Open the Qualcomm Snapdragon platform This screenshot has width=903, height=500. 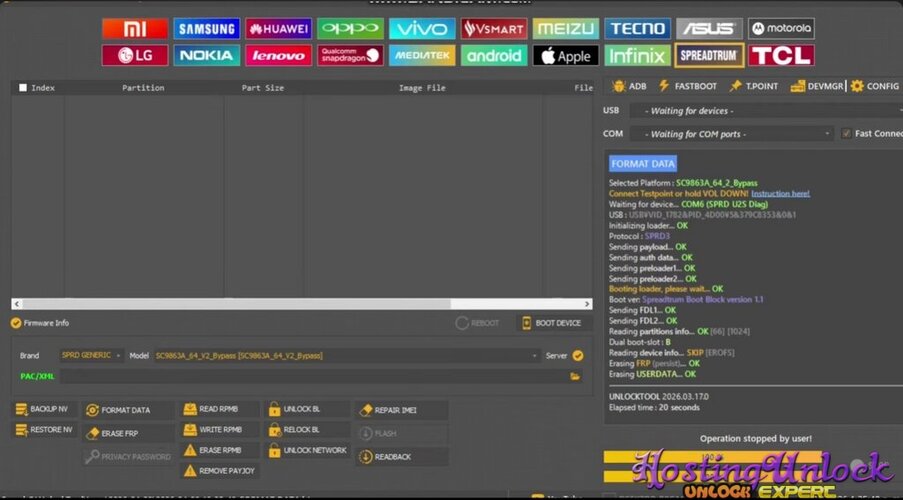point(350,55)
